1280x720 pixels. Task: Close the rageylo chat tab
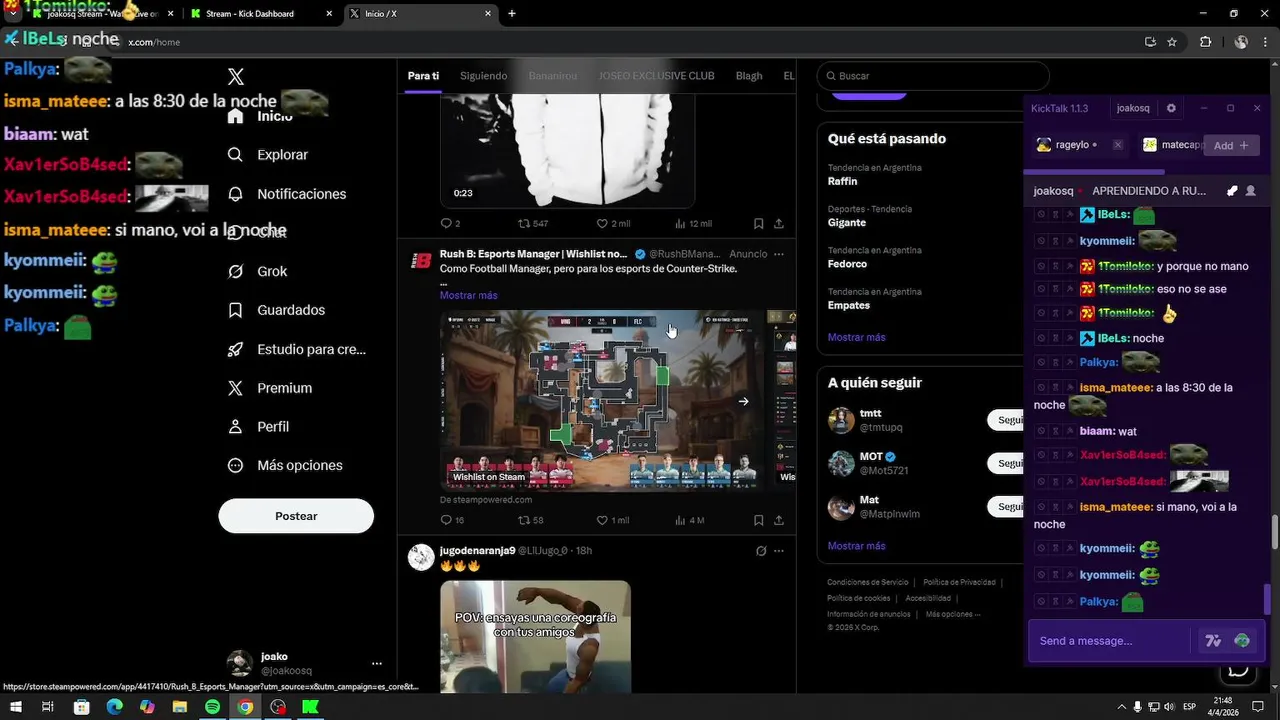[x=1117, y=145]
